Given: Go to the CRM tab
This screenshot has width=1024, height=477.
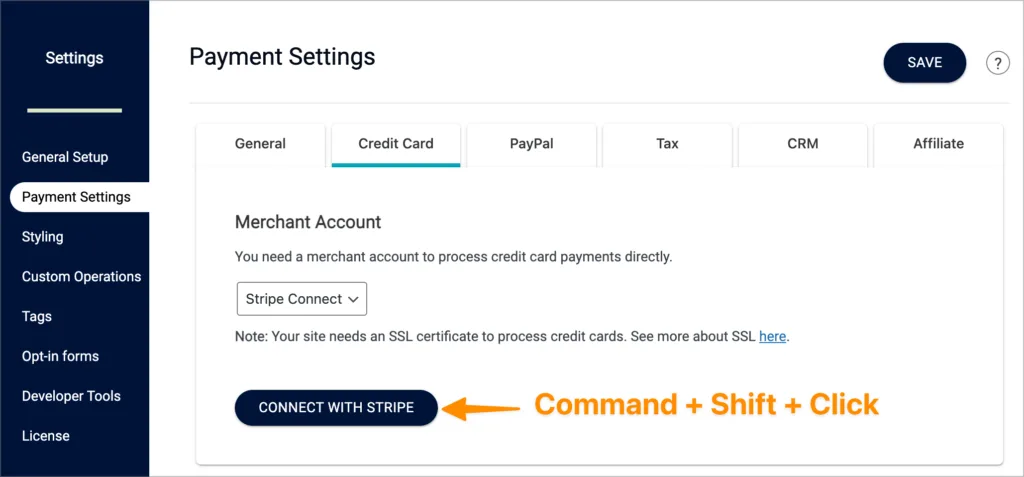Looking at the screenshot, I should coord(802,144).
